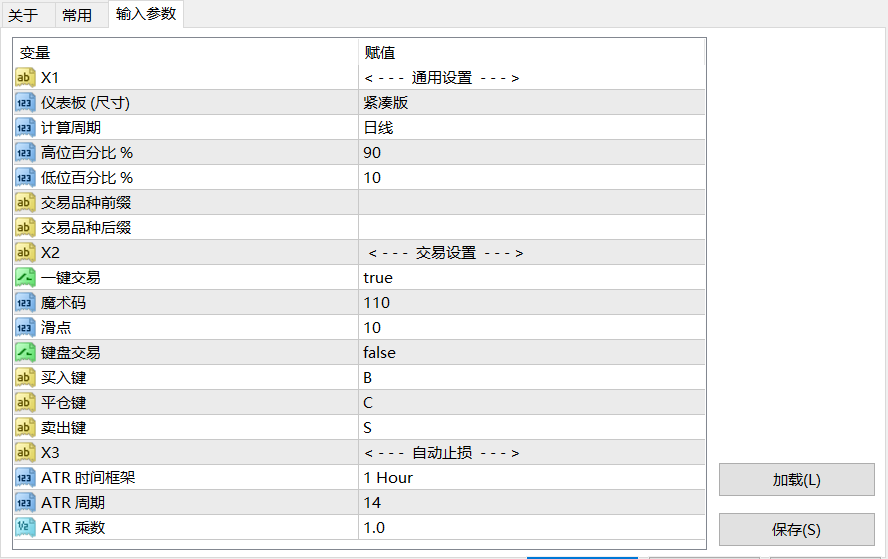Image resolution: width=888 pixels, height=559 pixels.
Task: Click the integer icon beside 仪表板 (尺寸)
Action: point(26,103)
